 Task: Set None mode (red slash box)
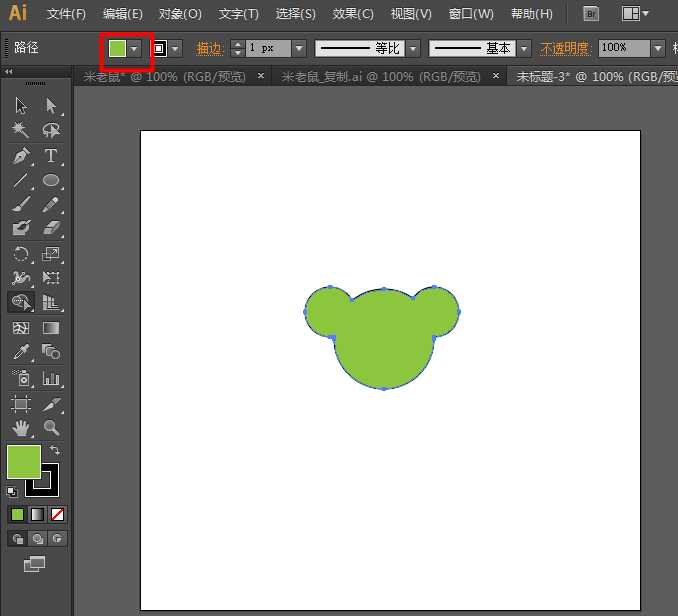pos(57,514)
